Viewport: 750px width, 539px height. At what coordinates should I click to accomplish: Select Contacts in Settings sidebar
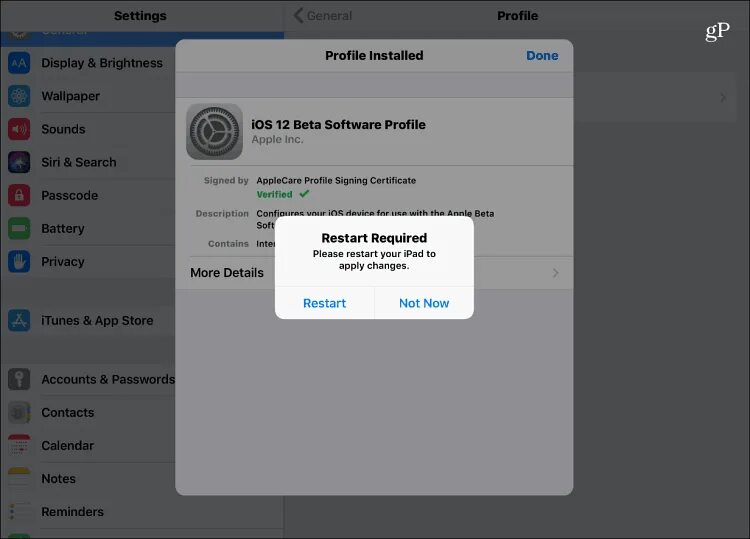coord(67,412)
